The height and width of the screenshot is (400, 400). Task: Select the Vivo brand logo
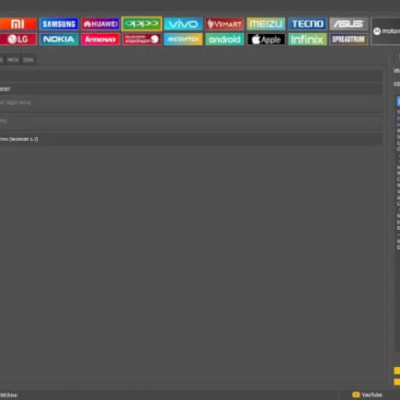click(183, 24)
